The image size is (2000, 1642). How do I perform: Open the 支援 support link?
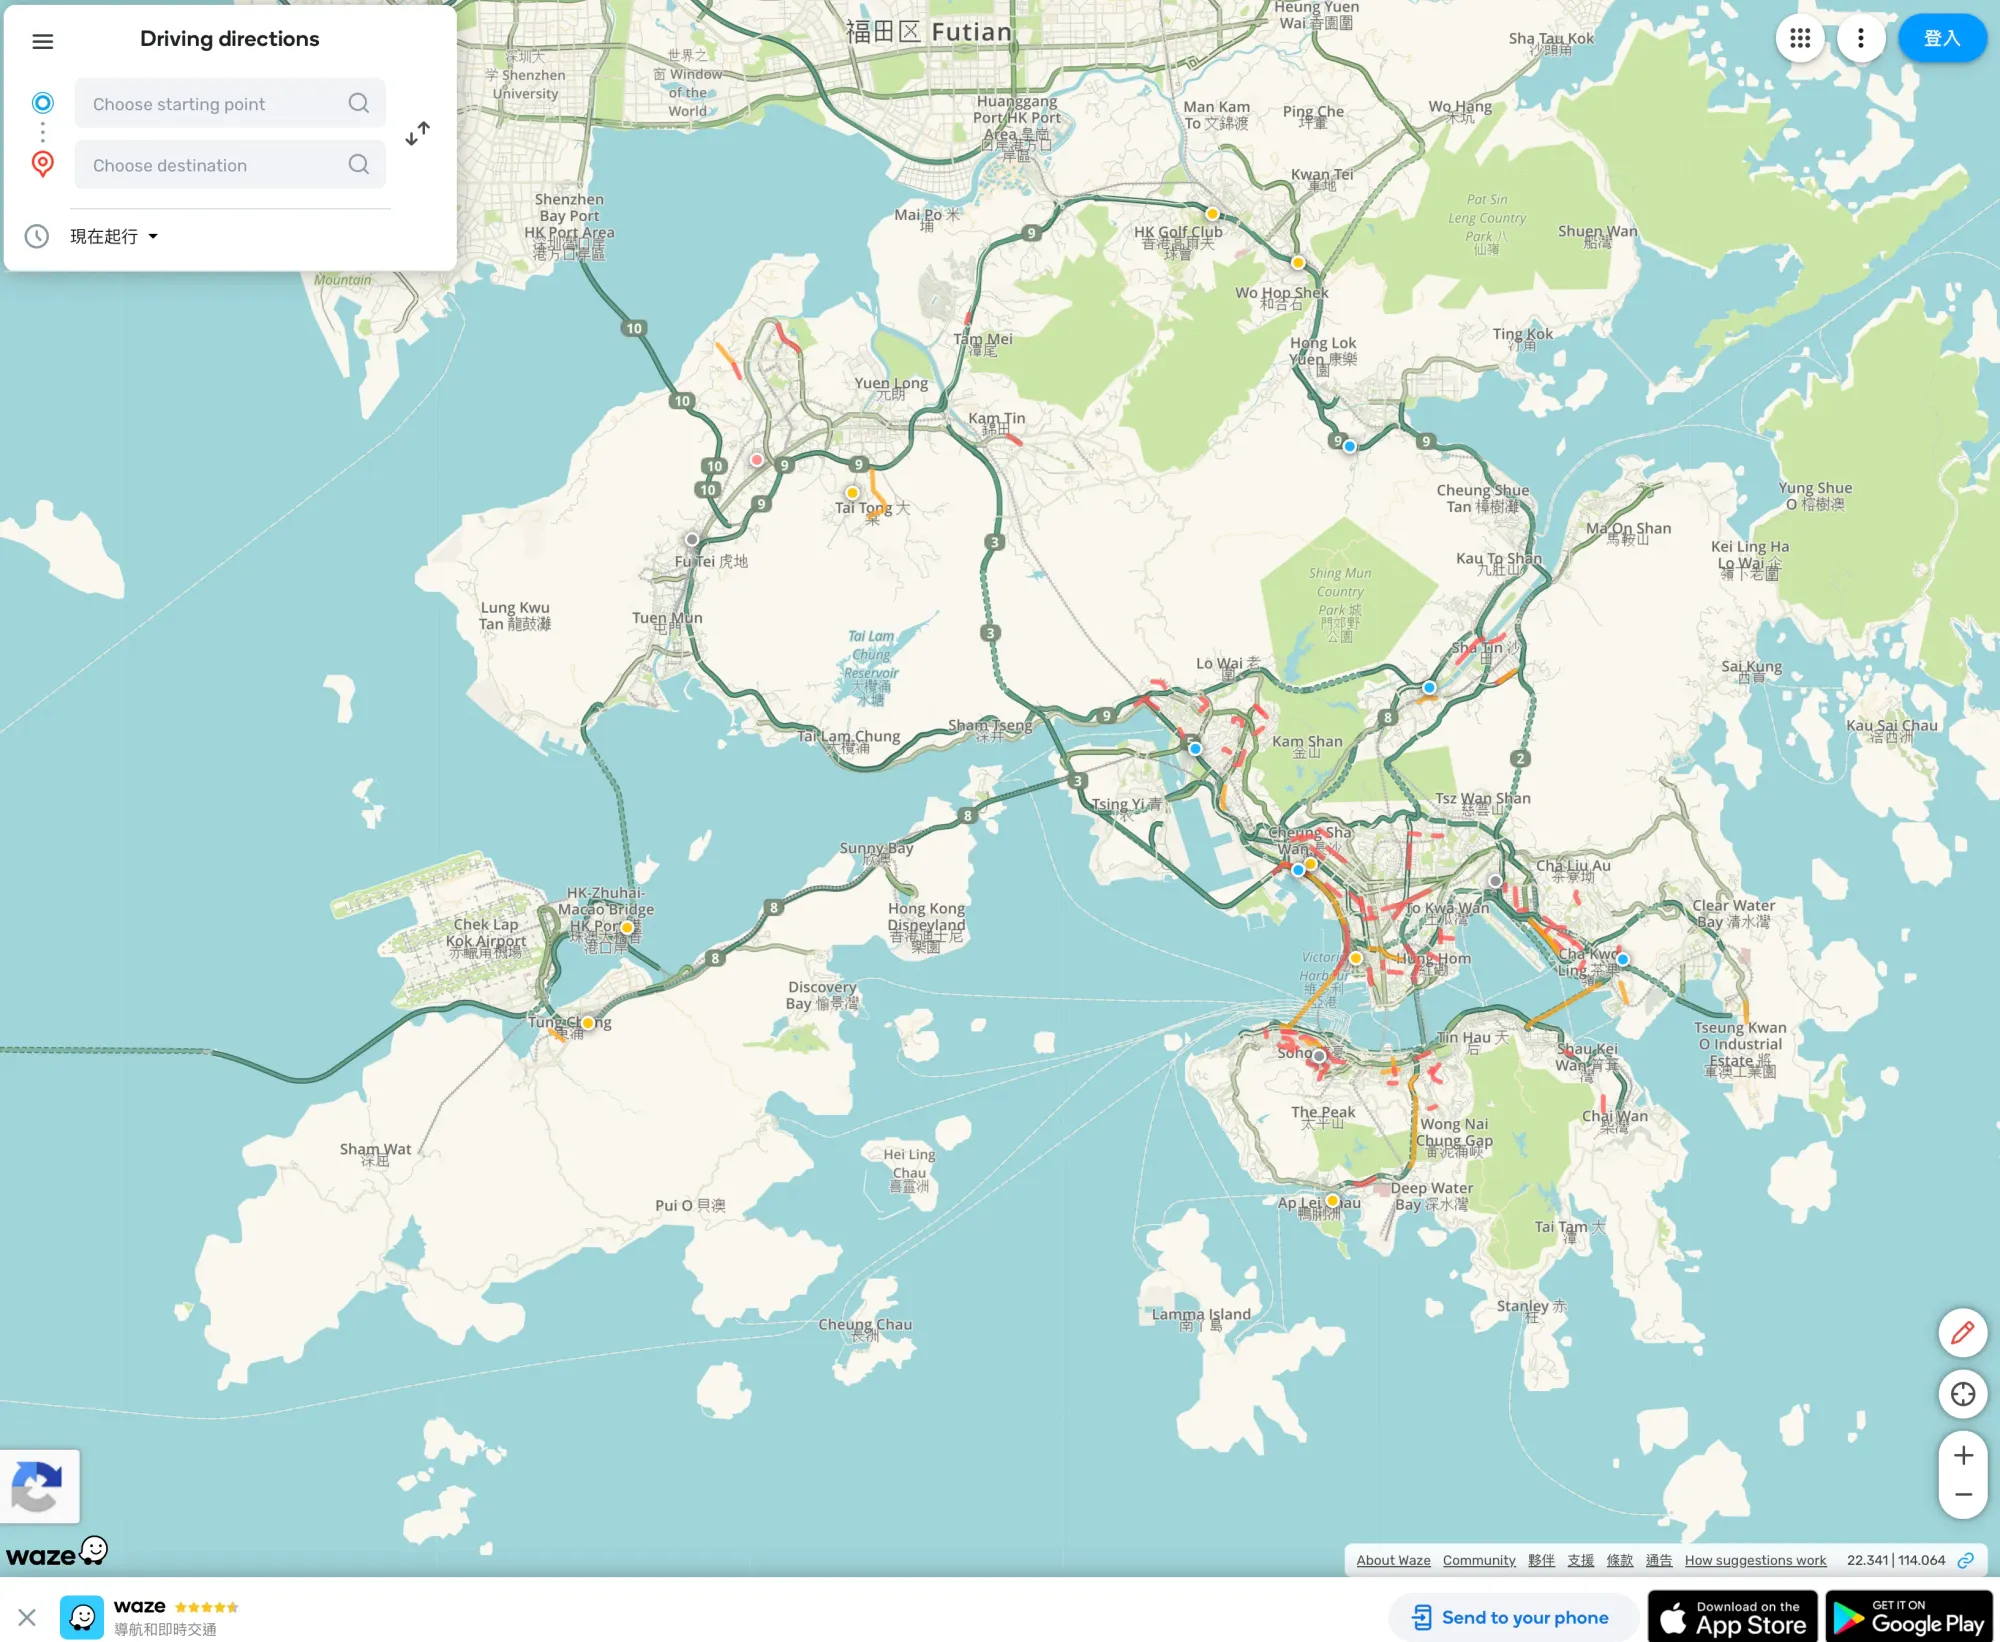[x=1580, y=1560]
